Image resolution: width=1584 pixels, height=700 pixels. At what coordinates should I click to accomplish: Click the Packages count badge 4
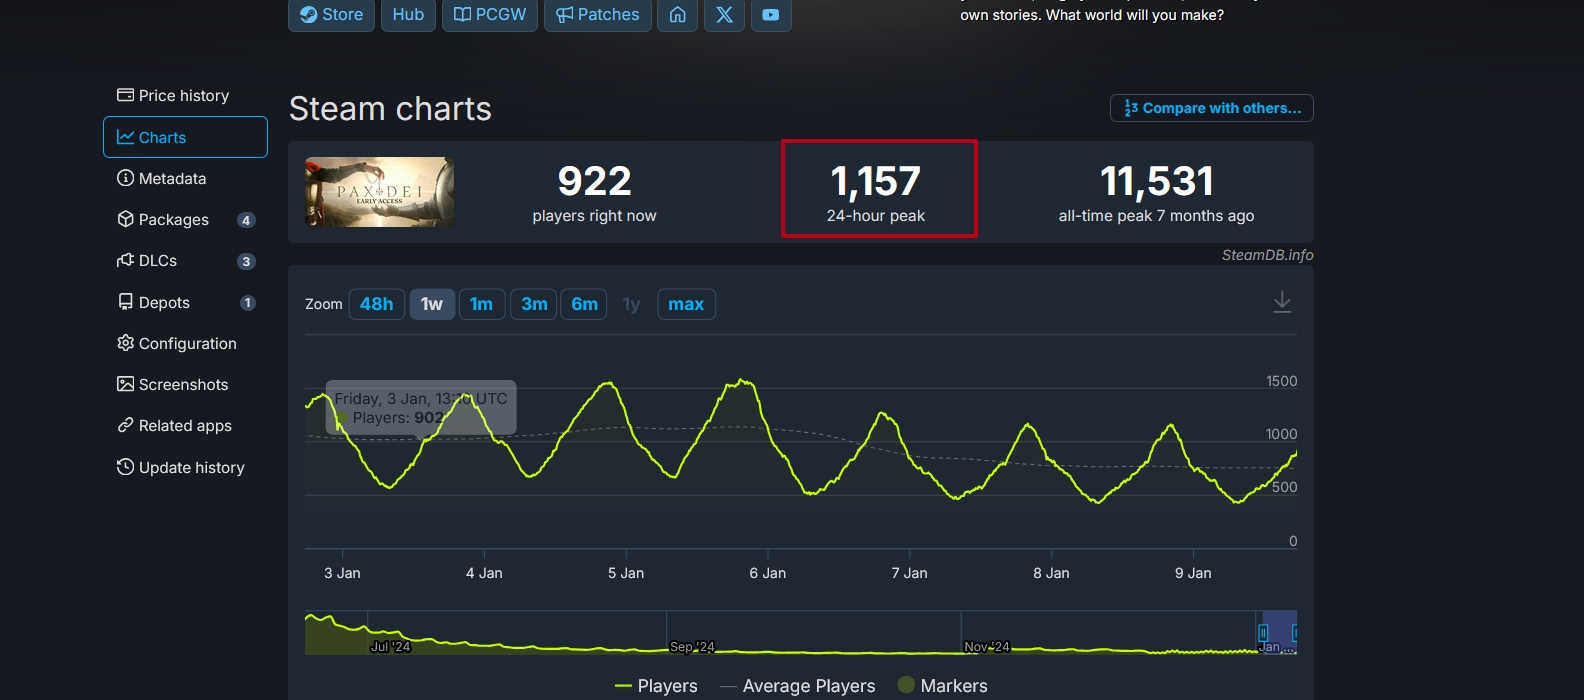point(246,220)
